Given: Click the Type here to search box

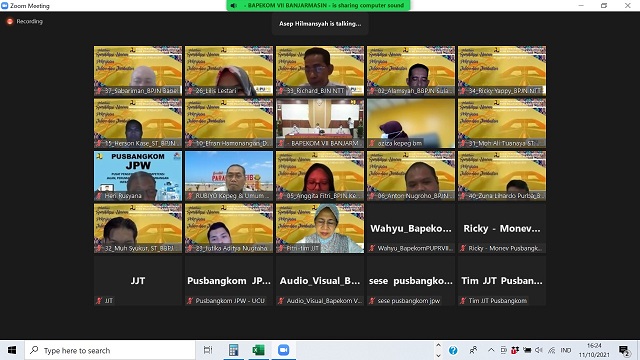Looking at the screenshot, I should click(110, 350).
